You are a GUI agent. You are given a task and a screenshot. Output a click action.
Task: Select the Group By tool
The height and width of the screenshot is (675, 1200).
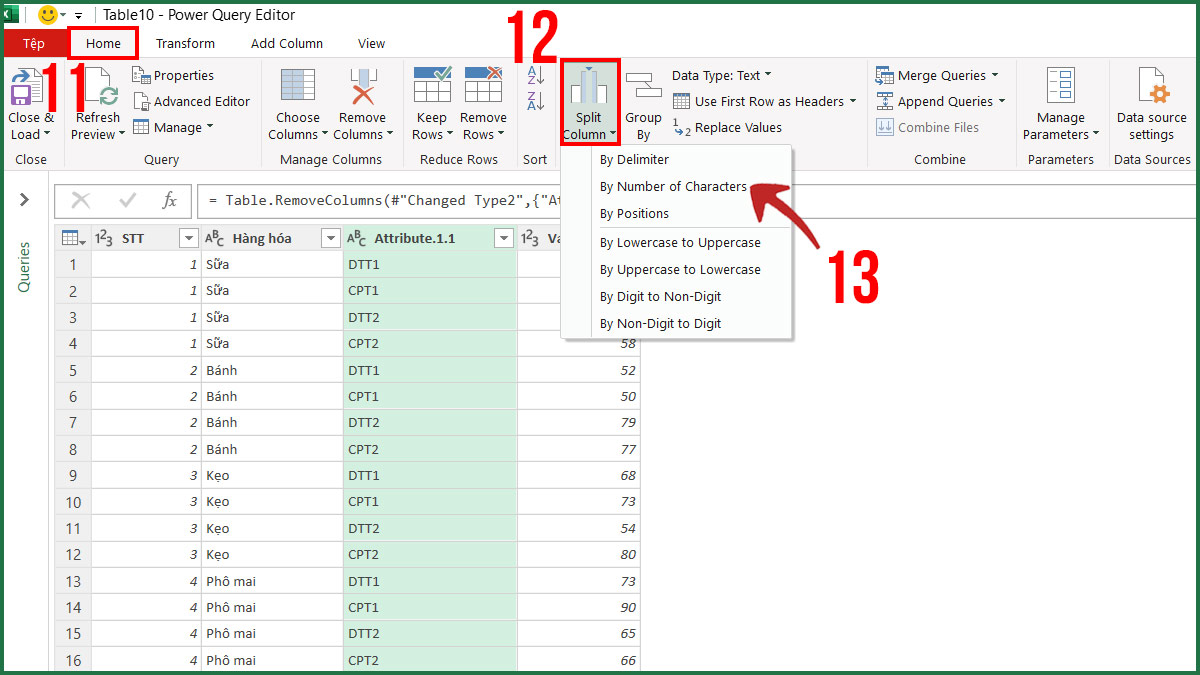[643, 101]
